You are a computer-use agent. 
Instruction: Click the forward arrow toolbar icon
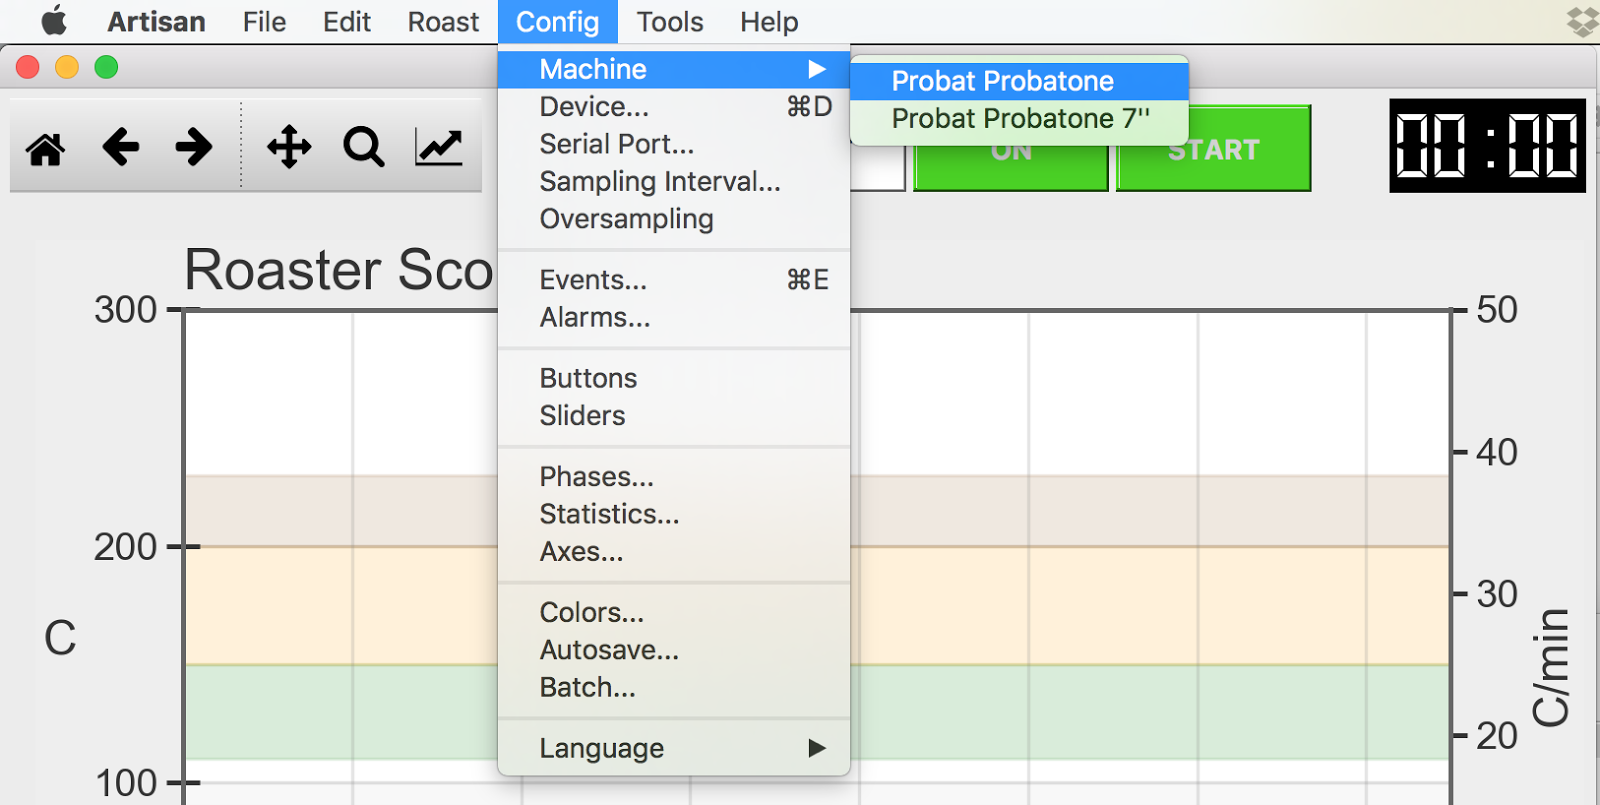194,147
